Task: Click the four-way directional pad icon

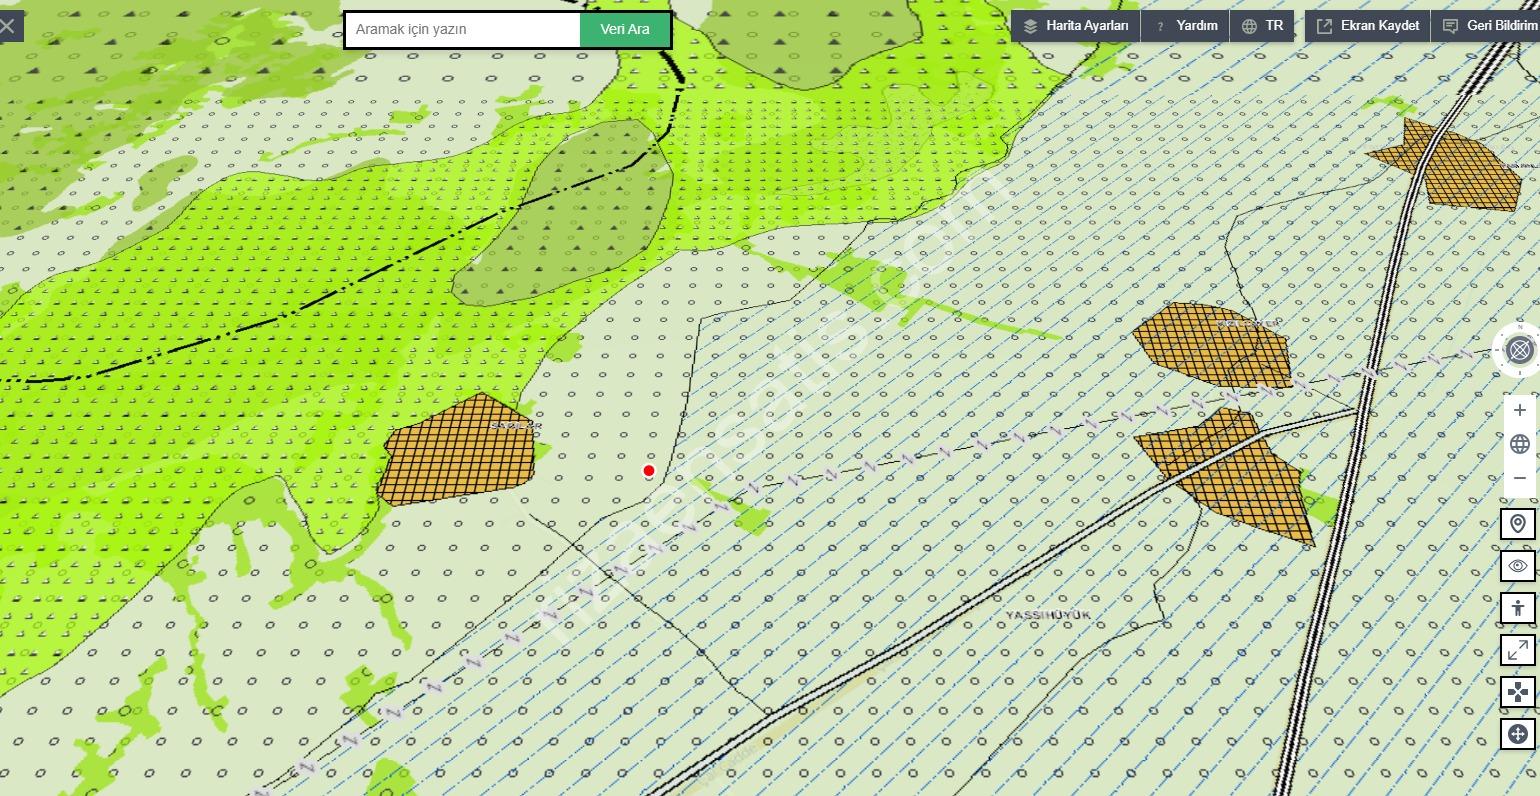Action: tap(1518, 692)
